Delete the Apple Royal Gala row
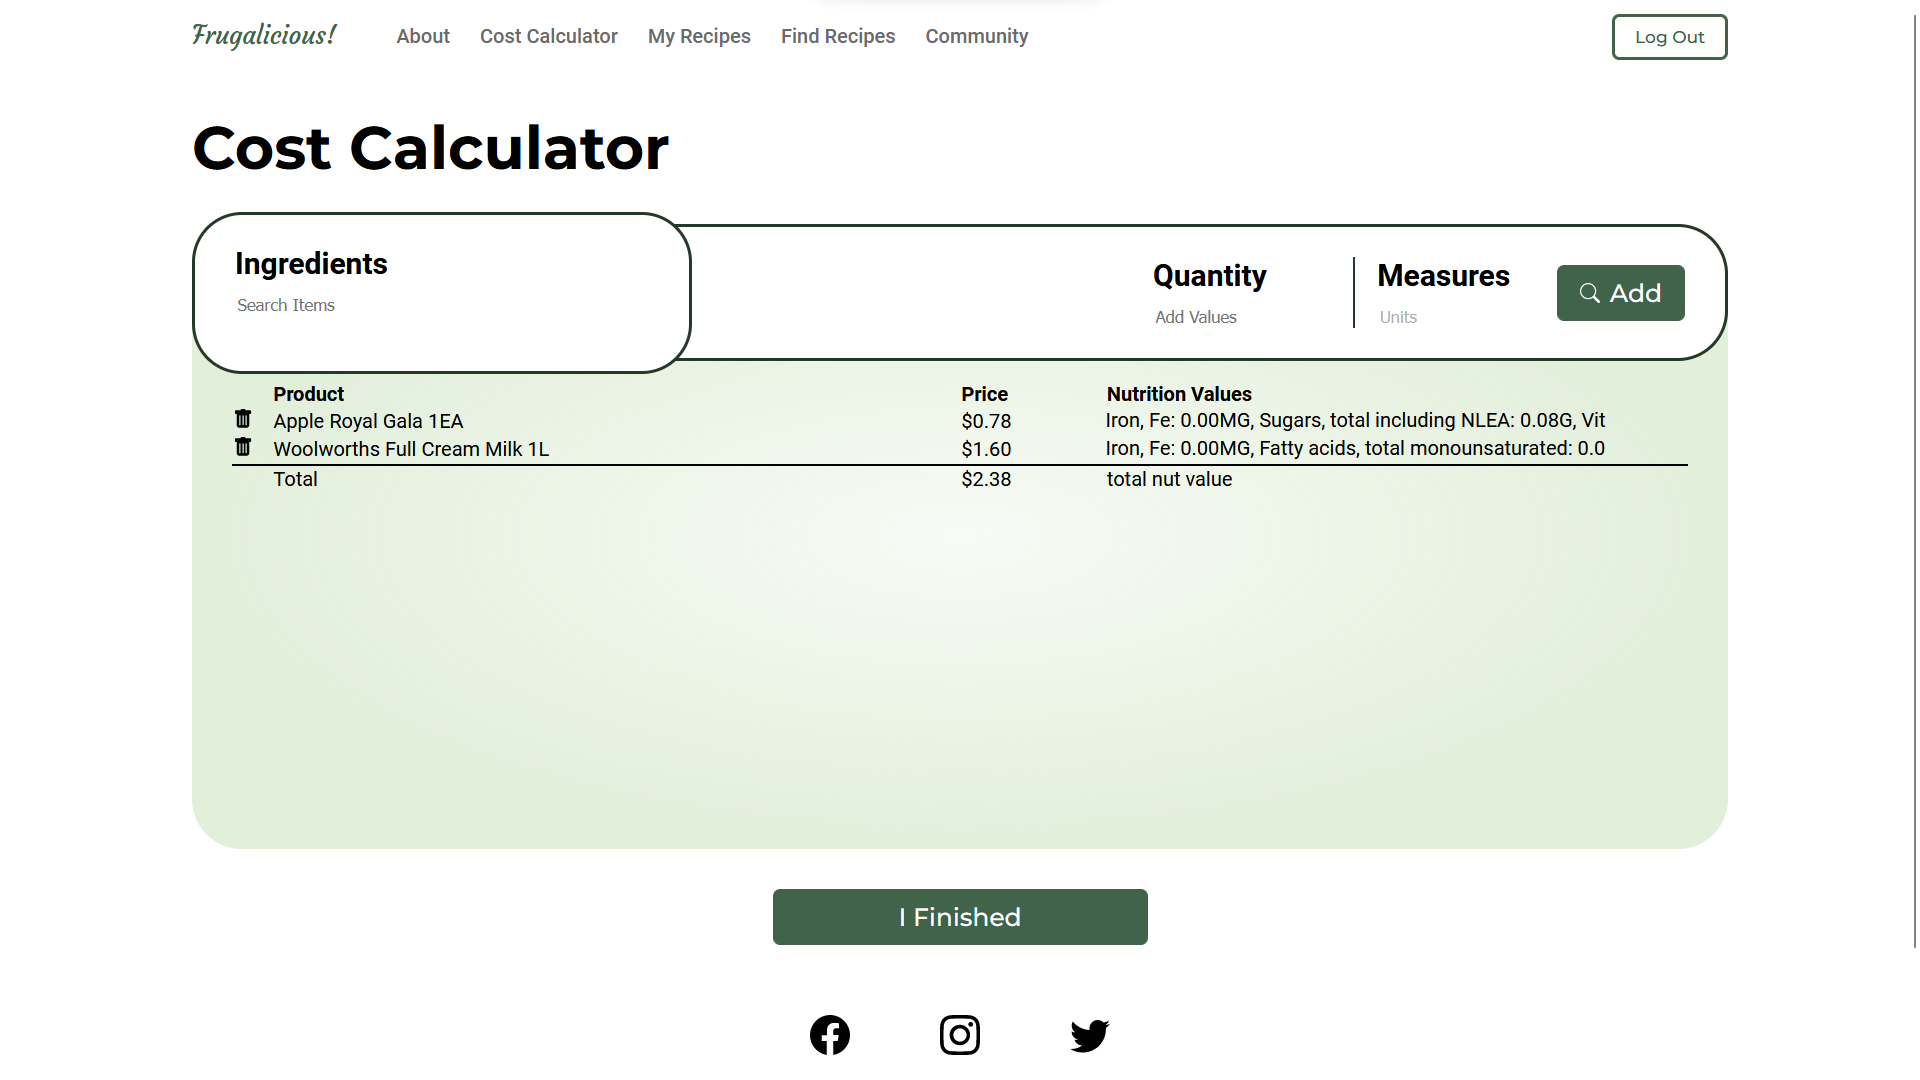Screen dimensions: 1920x1080 [243, 419]
